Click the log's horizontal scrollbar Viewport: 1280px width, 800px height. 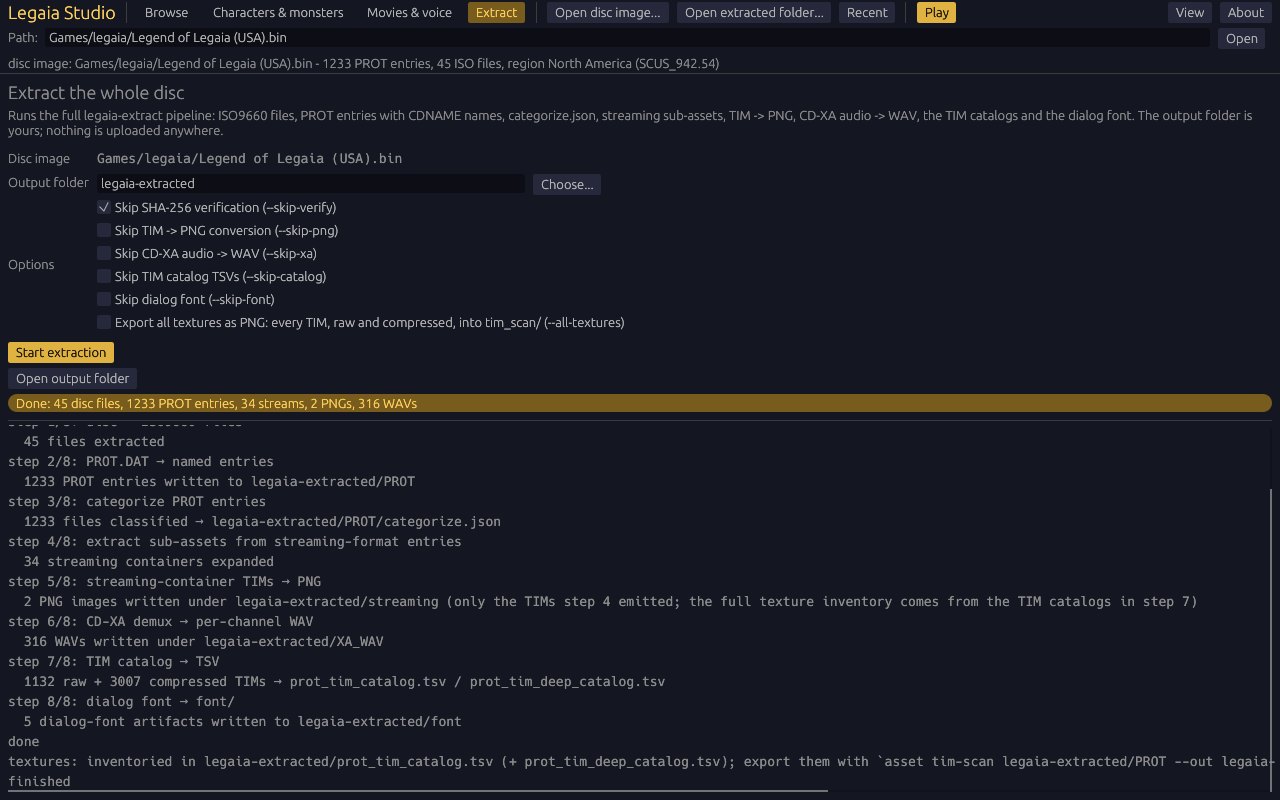[418, 791]
